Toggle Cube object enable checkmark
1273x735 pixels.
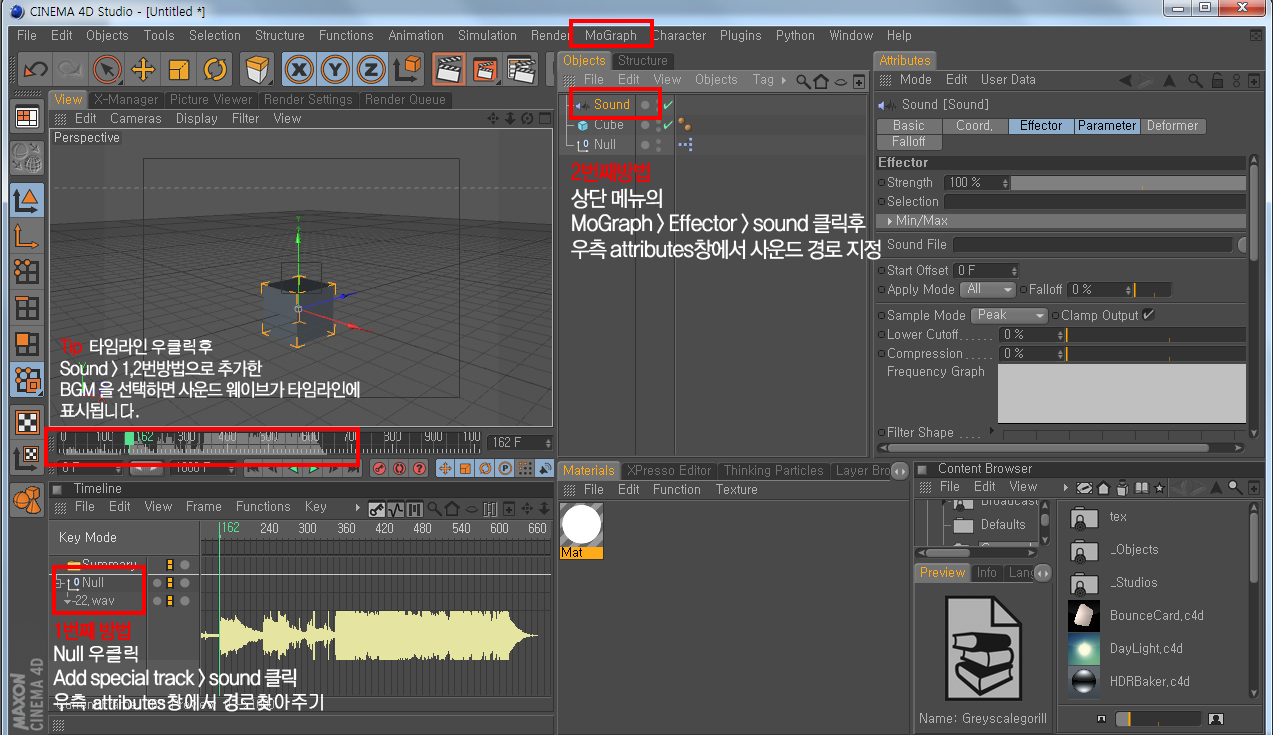pyautogui.click(x=667, y=125)
